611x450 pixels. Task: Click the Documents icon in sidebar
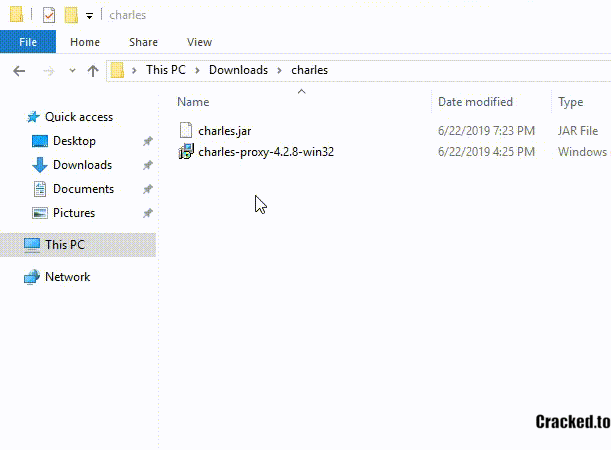tap(40, 189)
